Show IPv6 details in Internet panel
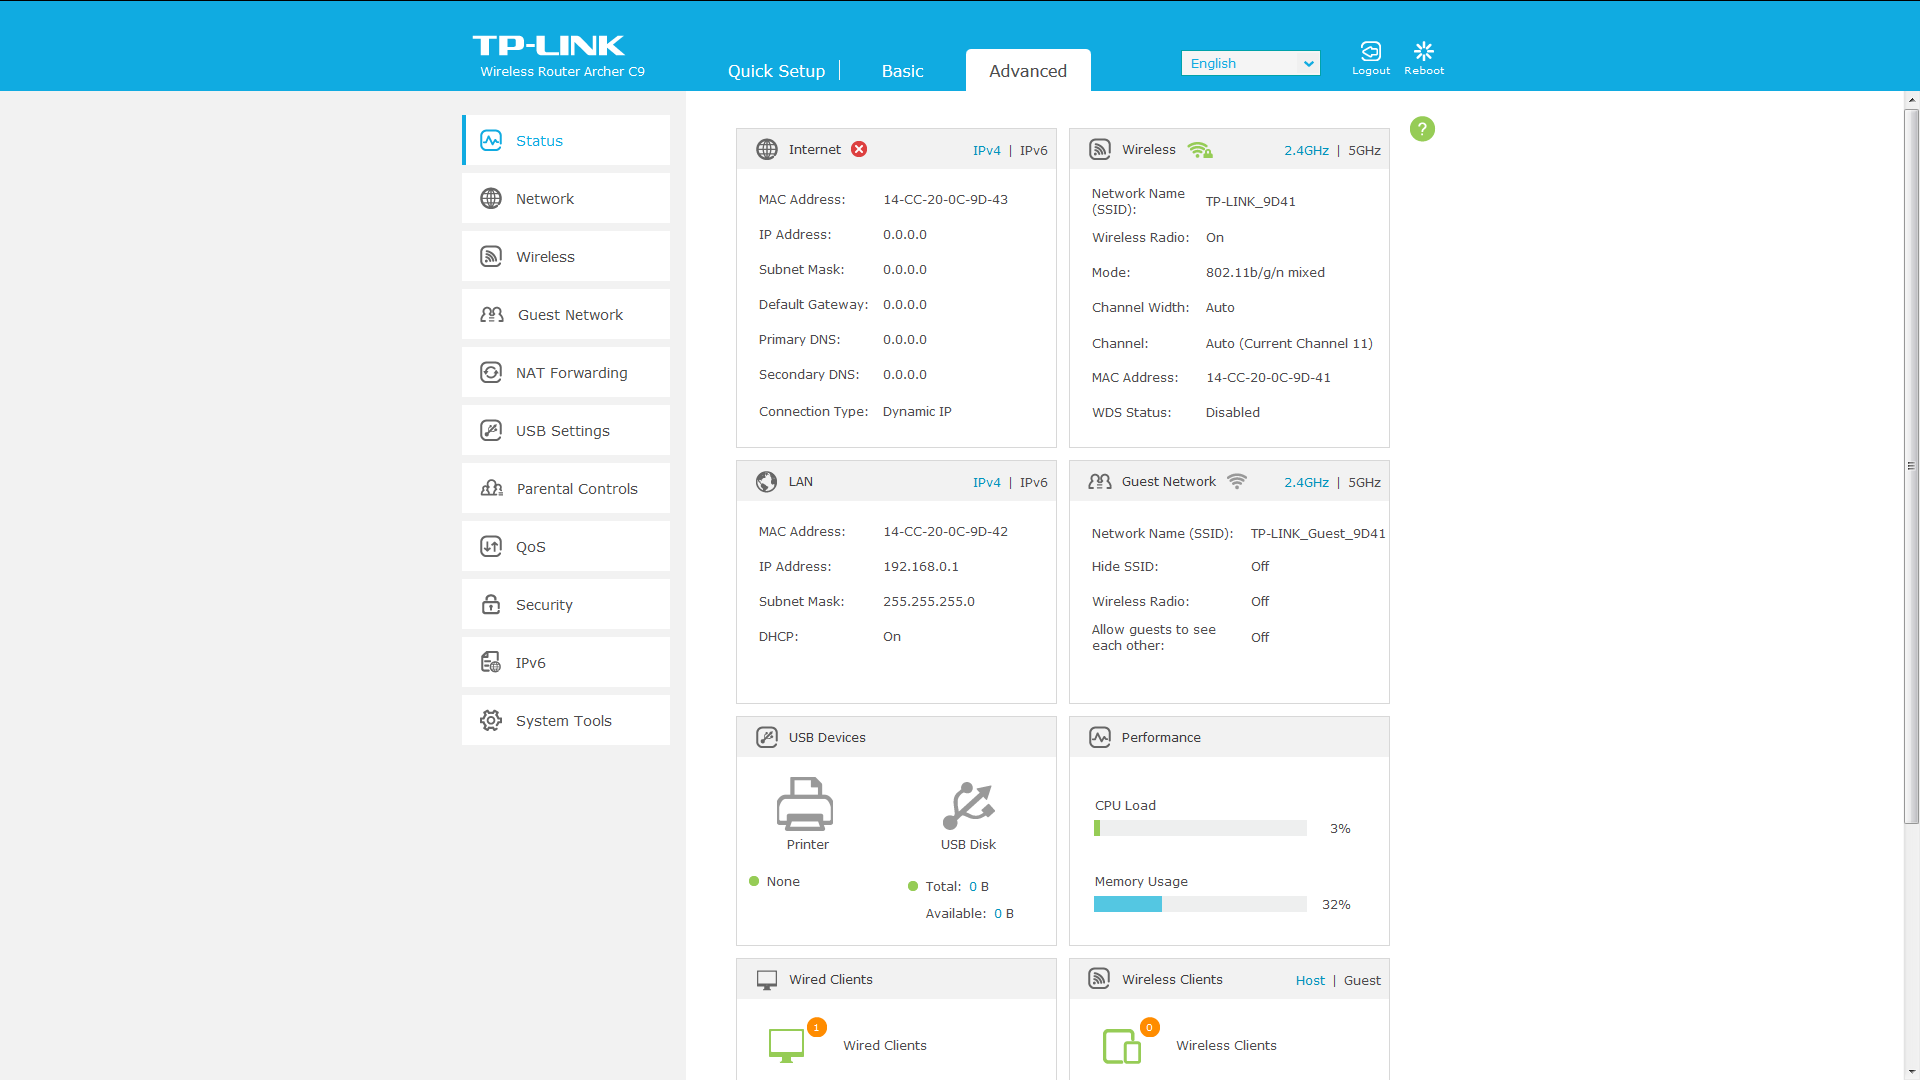This screenshot has height=1080, width=1920. pyautogui.click(x=1034, y=150)
